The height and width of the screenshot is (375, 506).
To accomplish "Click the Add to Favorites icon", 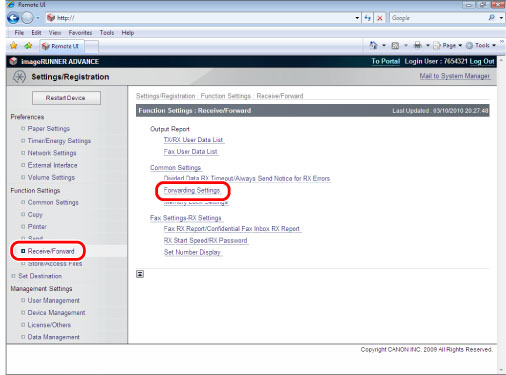I will [x=28, y=46].
